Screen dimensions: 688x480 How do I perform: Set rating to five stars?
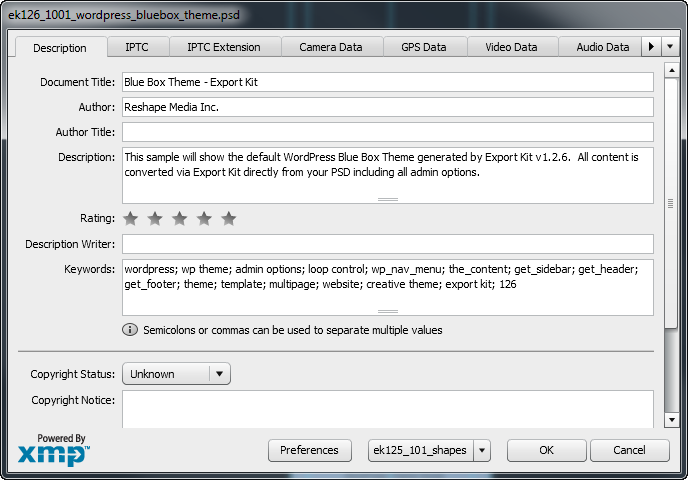(229, 218)
